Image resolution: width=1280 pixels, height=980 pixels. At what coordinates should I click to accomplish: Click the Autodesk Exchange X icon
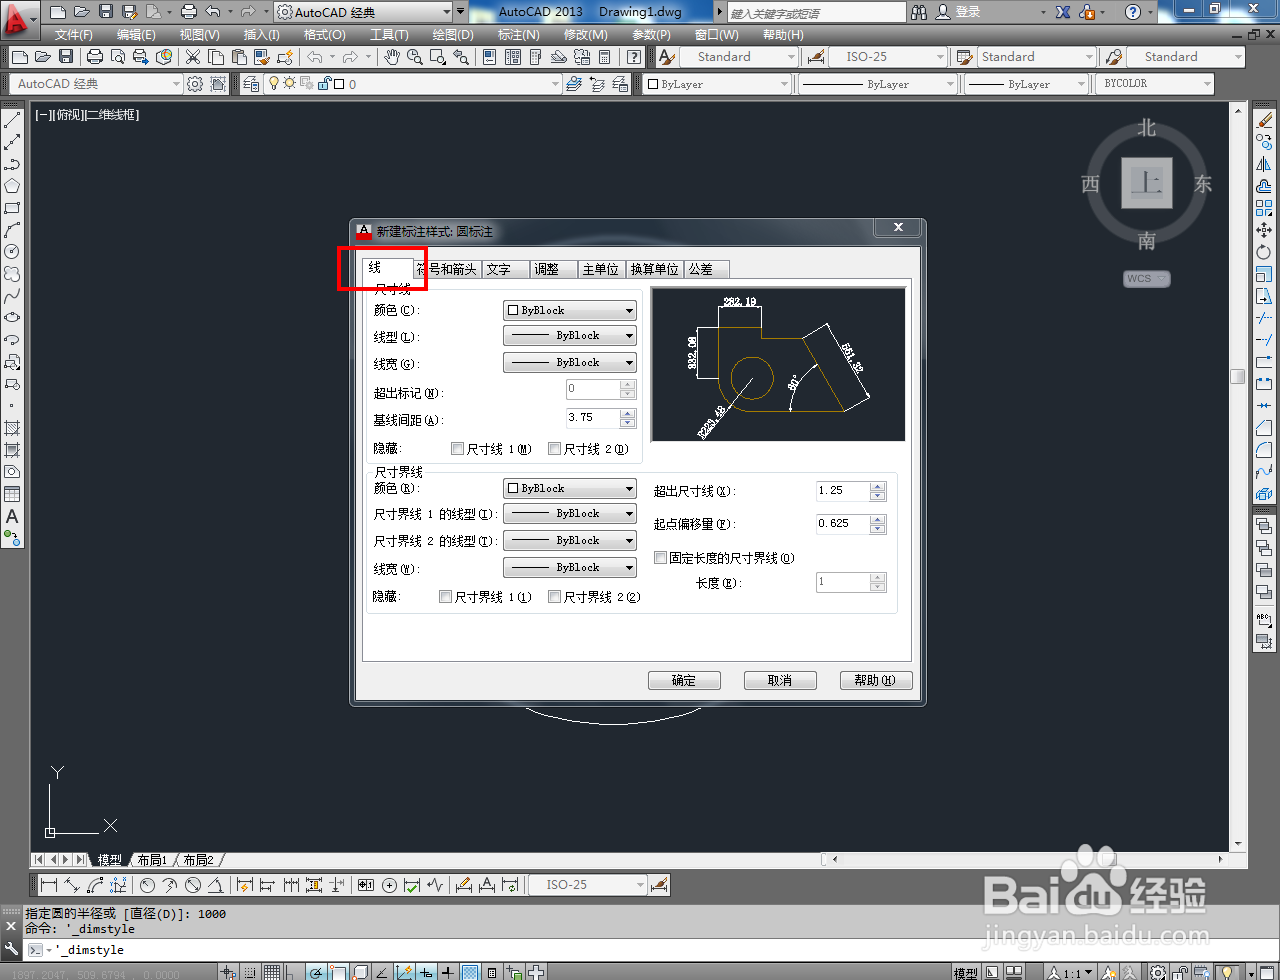coord(1063,12)
